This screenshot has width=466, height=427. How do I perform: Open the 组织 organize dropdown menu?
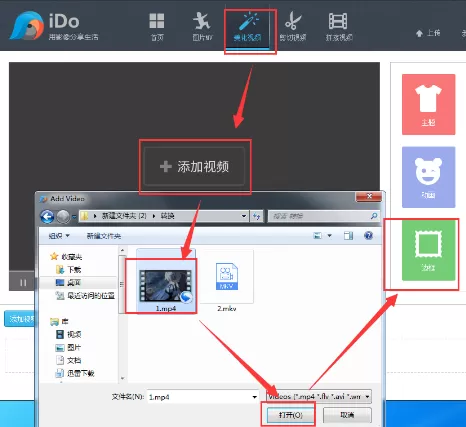click(x=59, y=236)
